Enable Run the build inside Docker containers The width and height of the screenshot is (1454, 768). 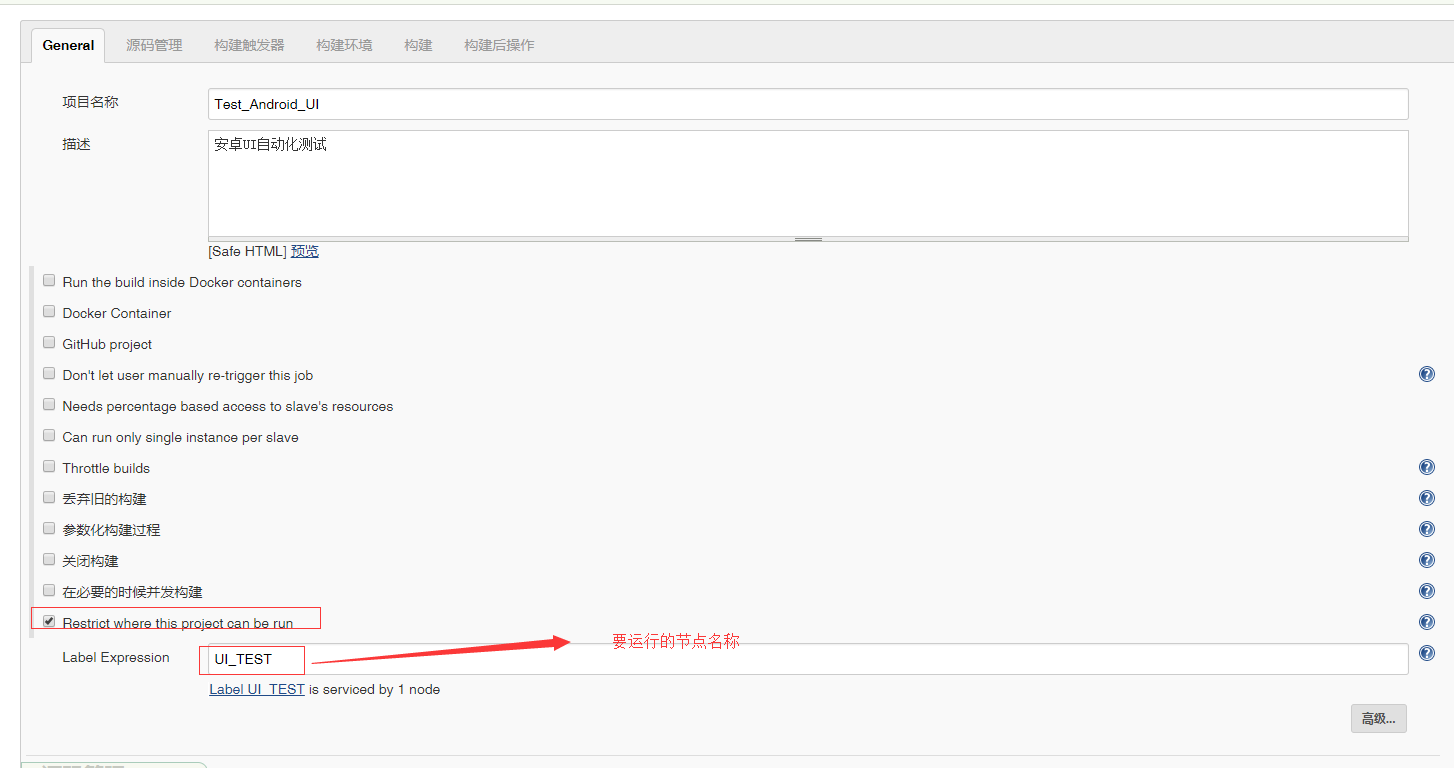click(49, 280)
